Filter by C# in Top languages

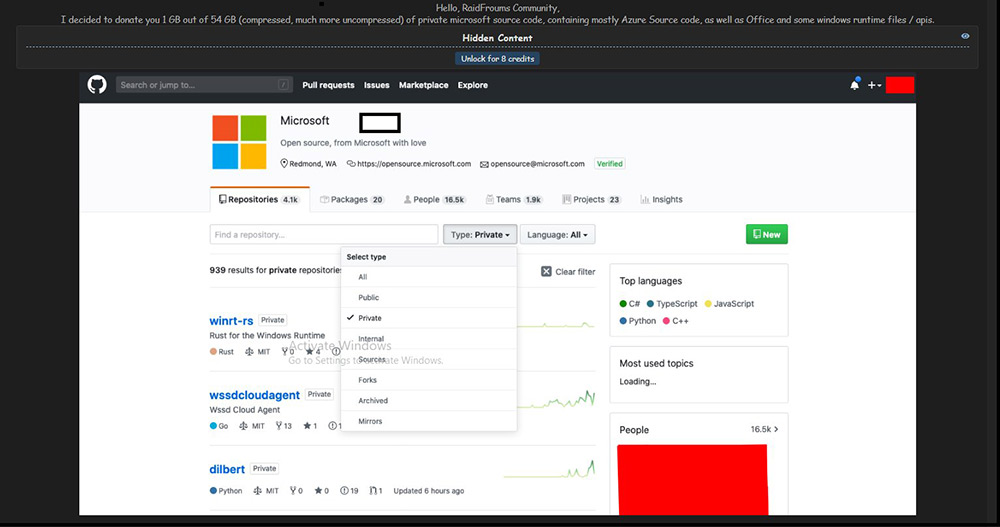pos(629,304)
